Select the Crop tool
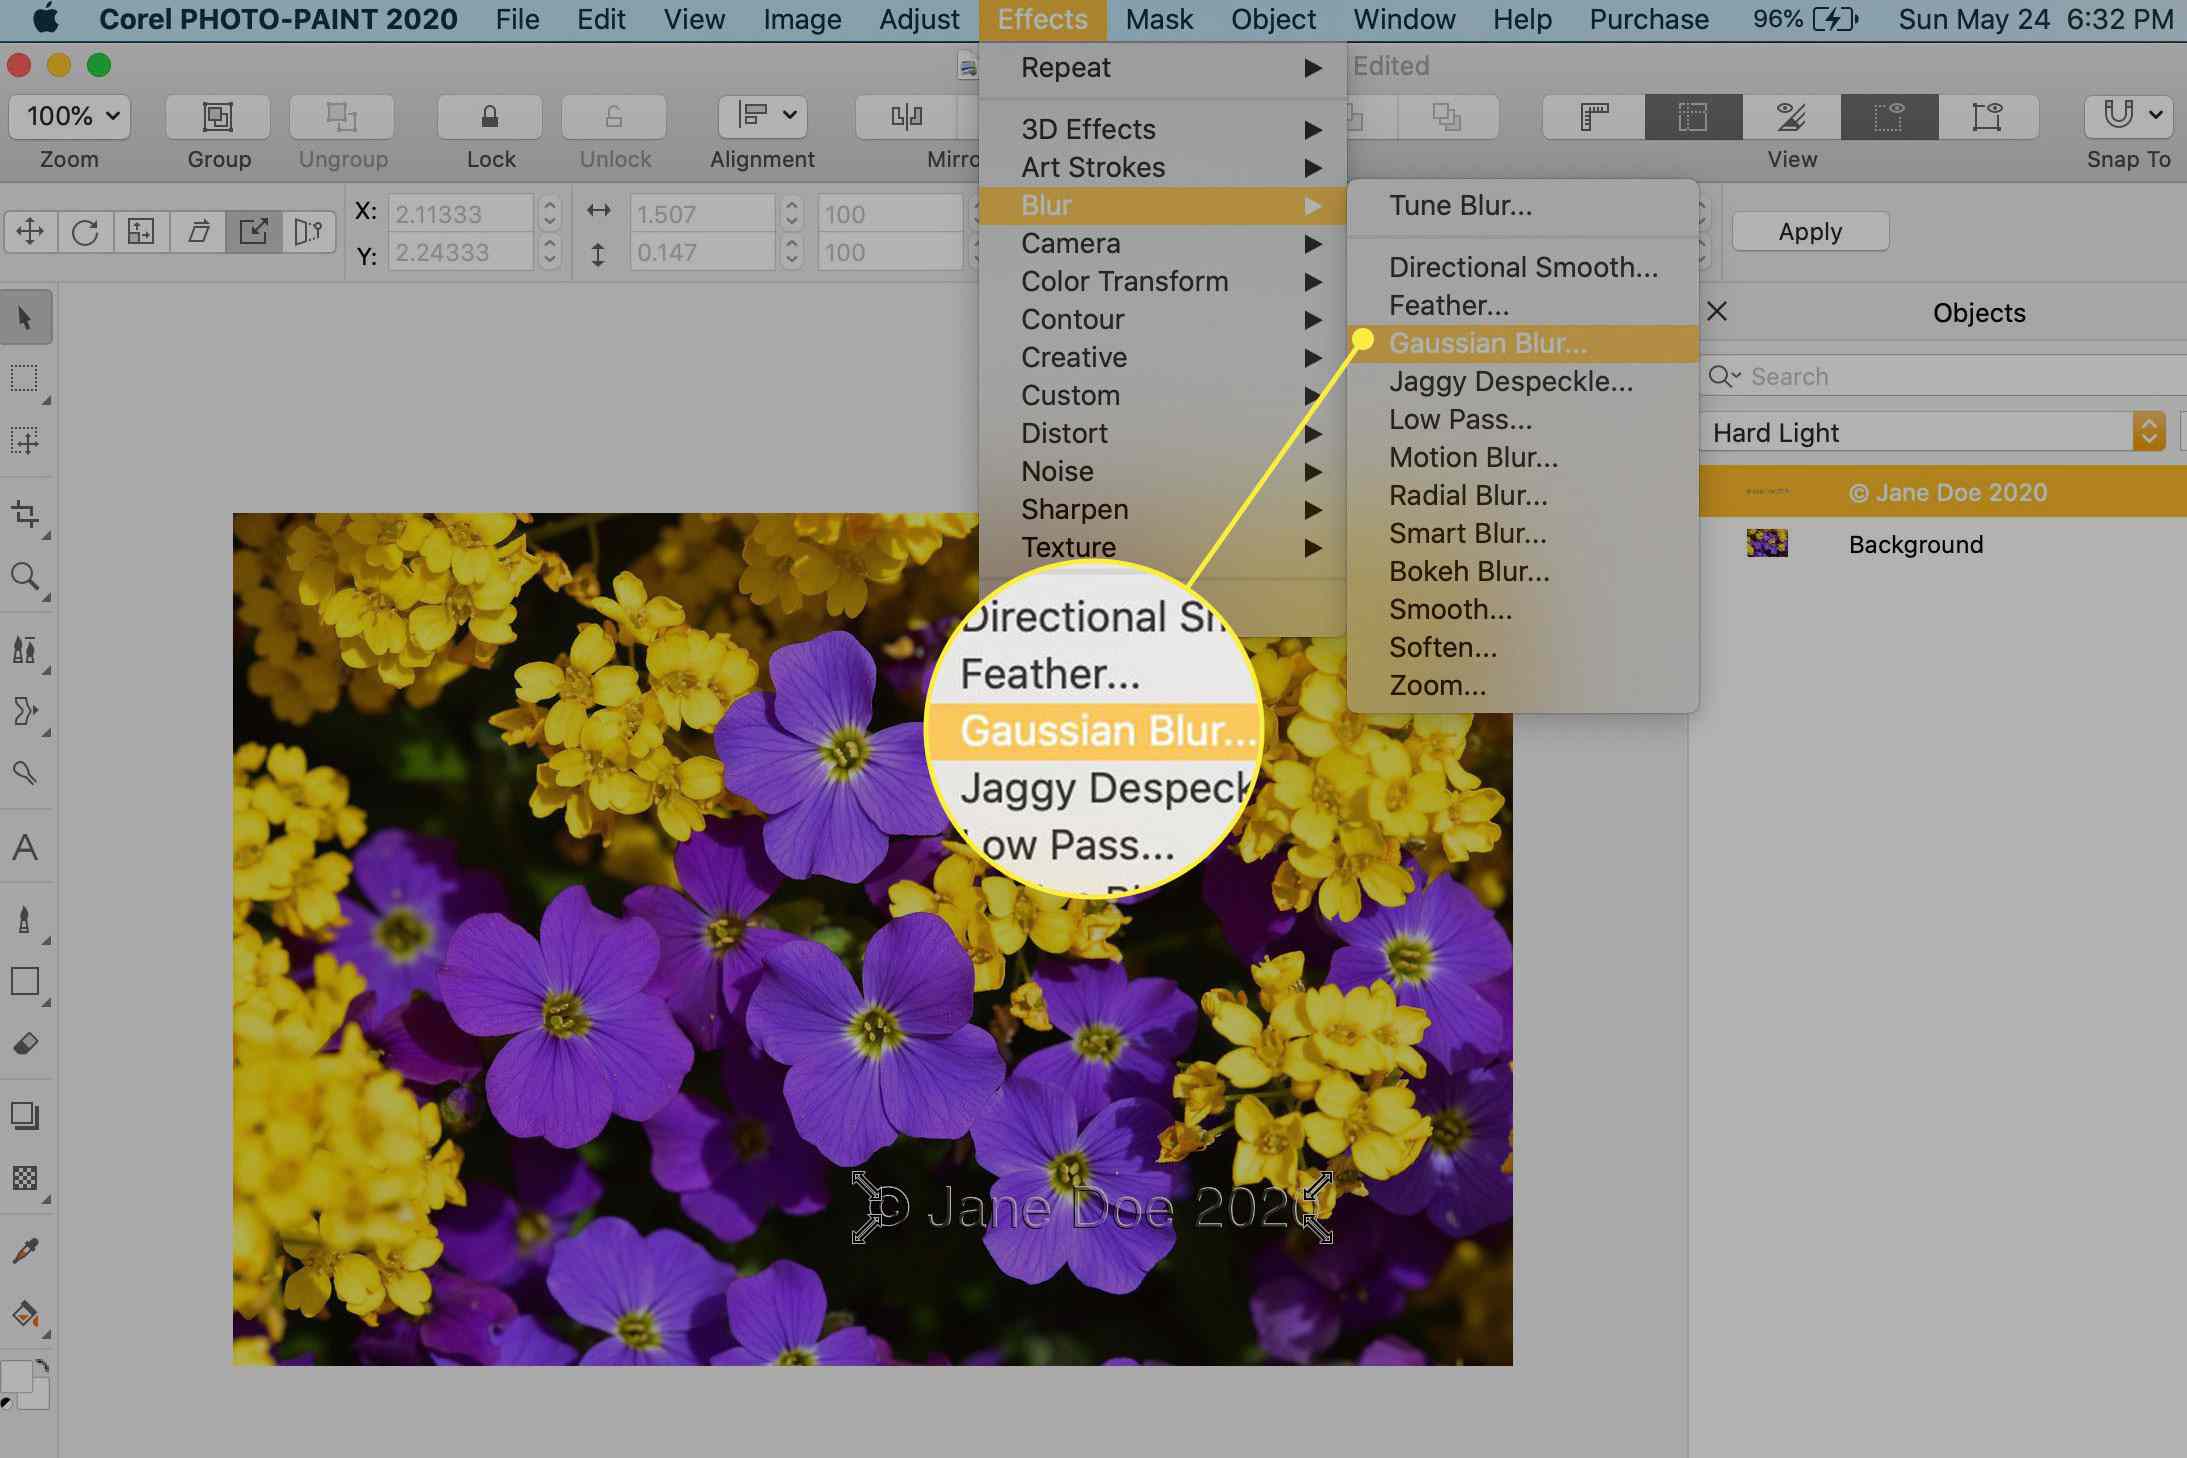 [25, 514]
